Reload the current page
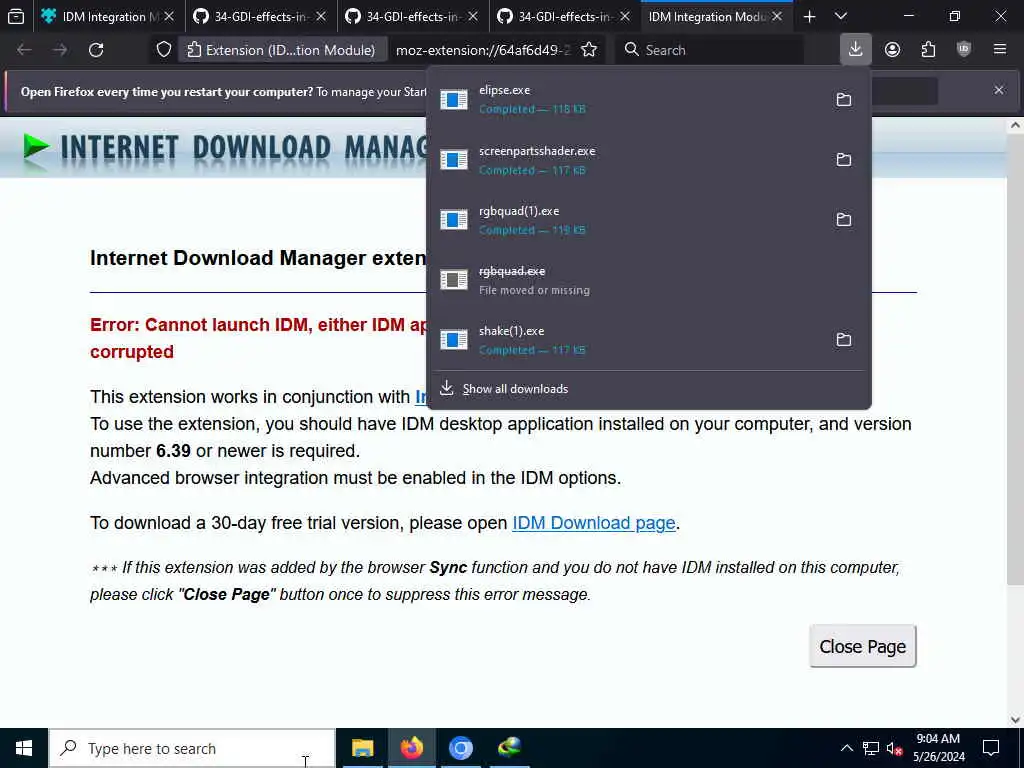The height and width of the screenshot is (768, 1024). 96,50
